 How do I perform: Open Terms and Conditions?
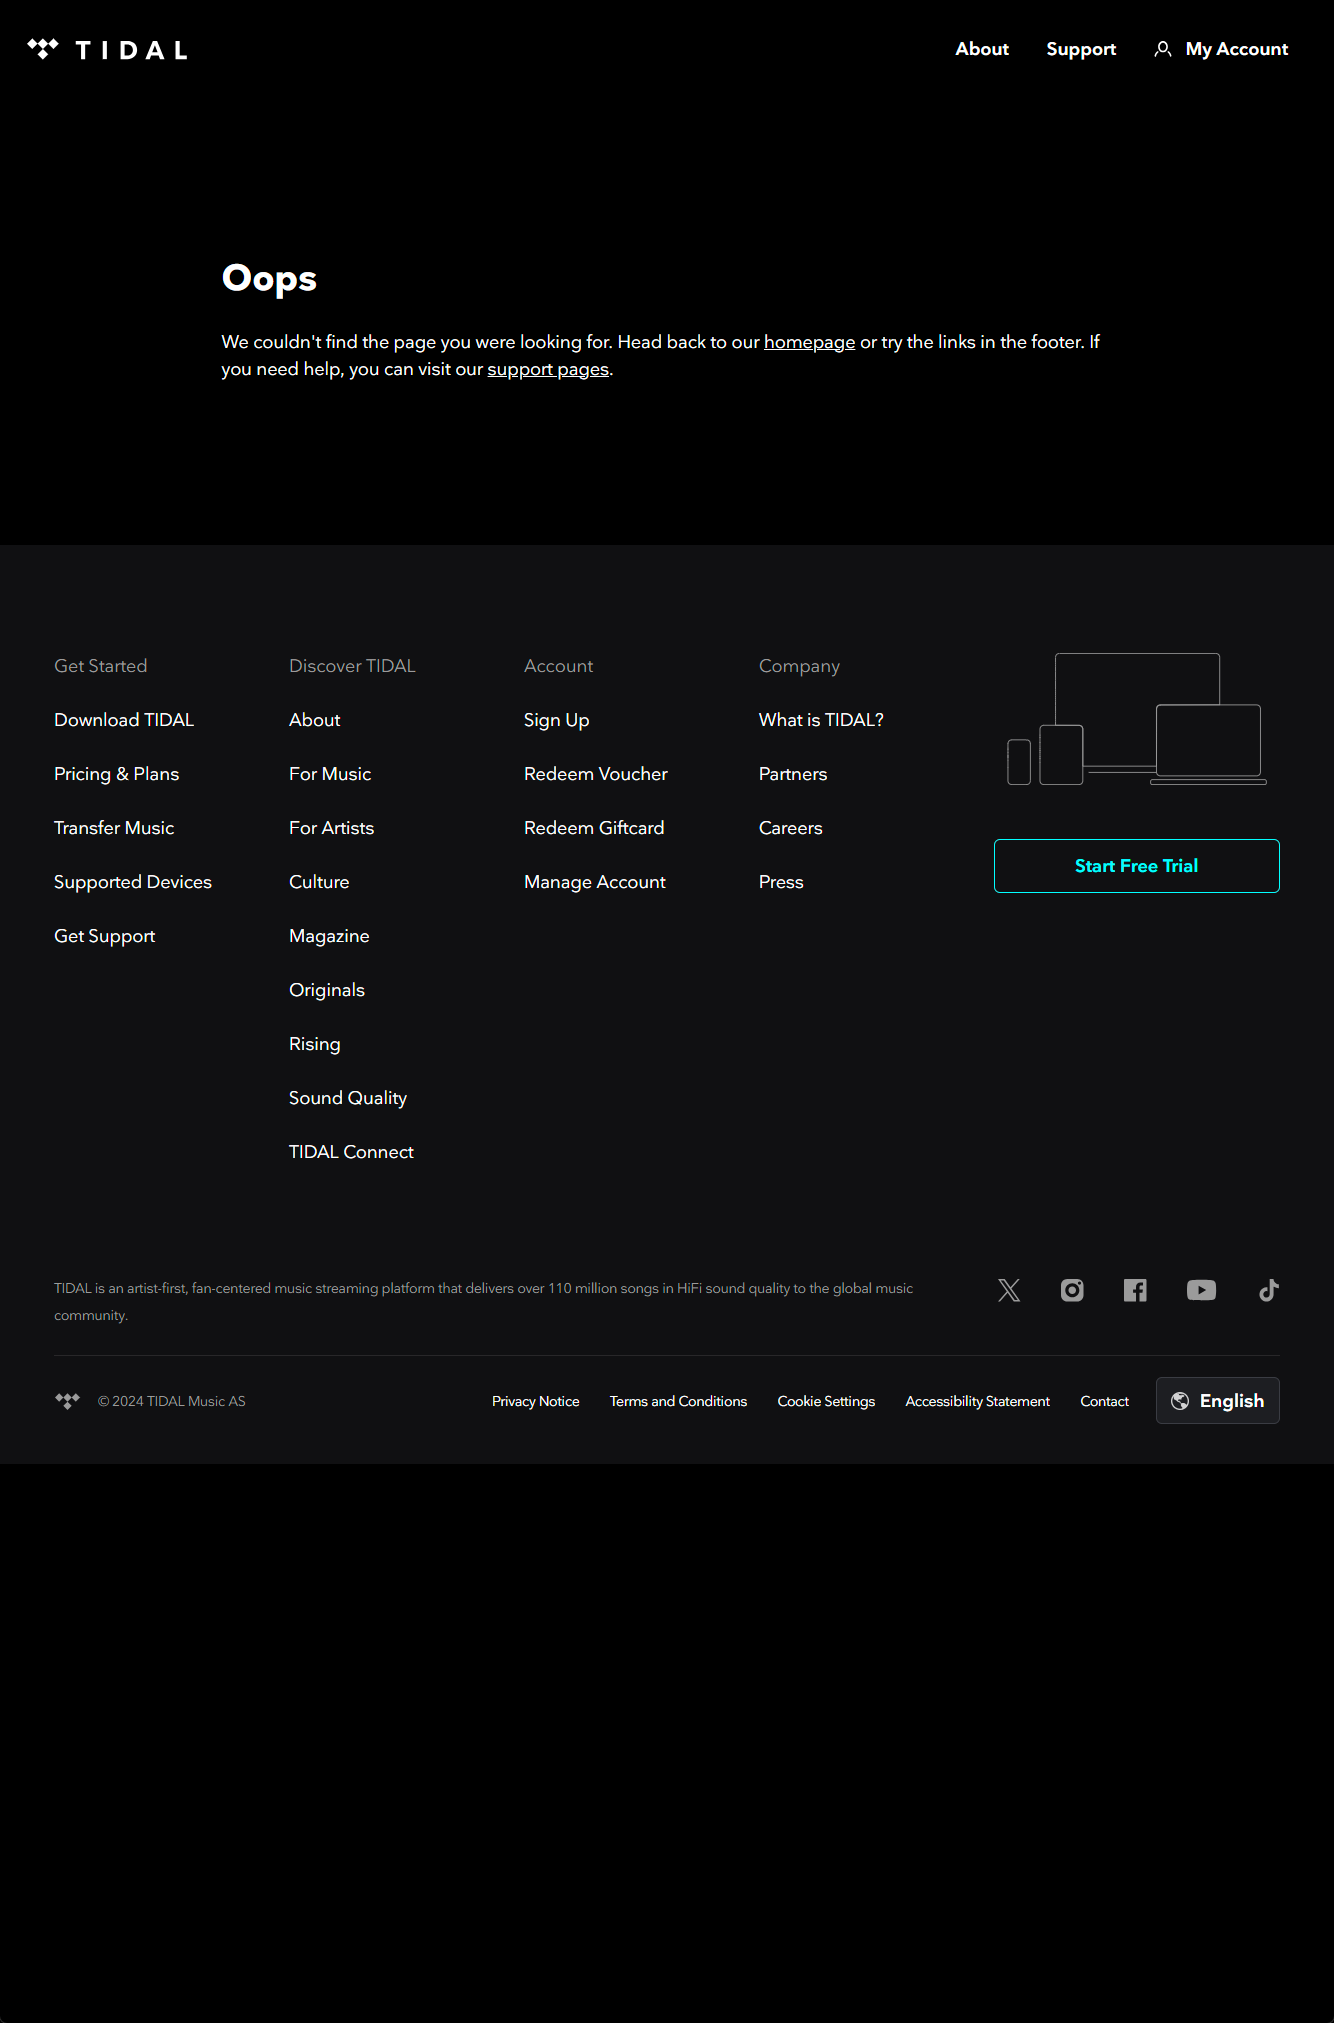679,1401
